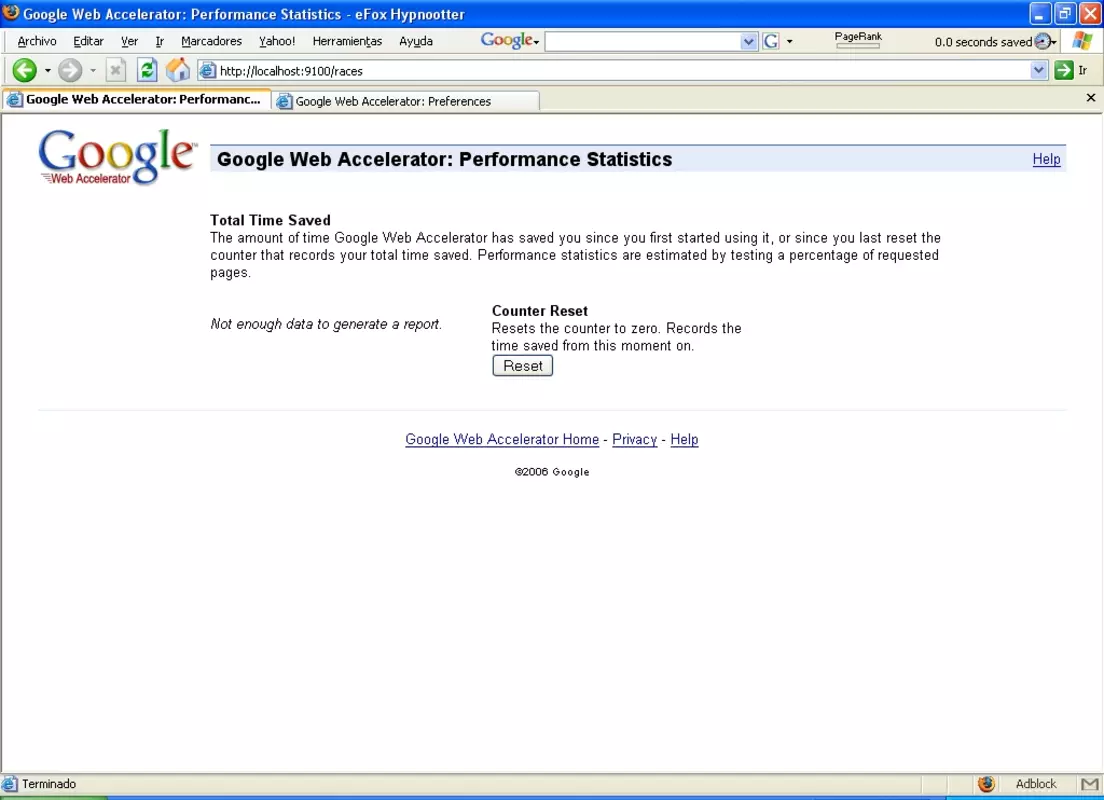Open the Yahoo! menu

pos(277,41)
